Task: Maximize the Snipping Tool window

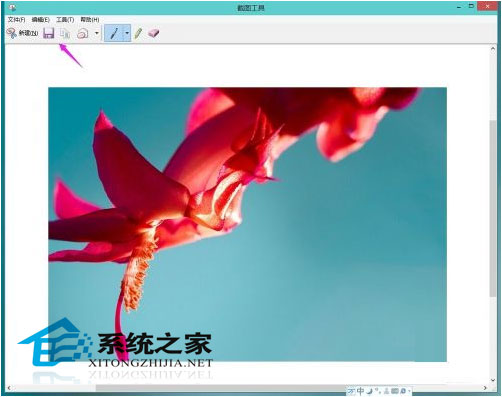Action: point(471,6)
